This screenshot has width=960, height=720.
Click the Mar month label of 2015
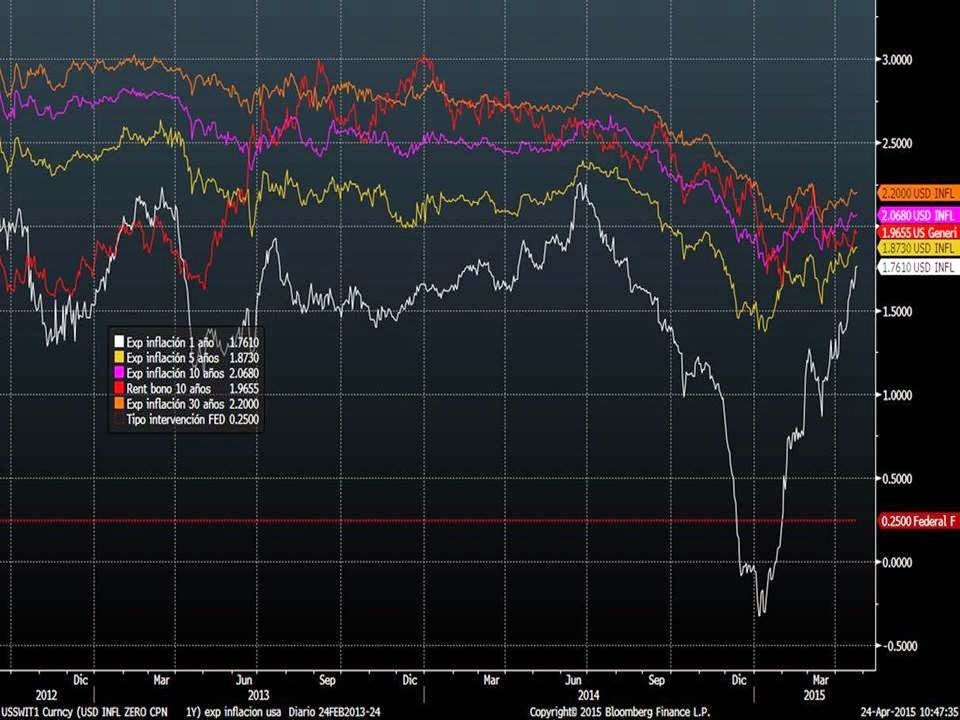820,680
